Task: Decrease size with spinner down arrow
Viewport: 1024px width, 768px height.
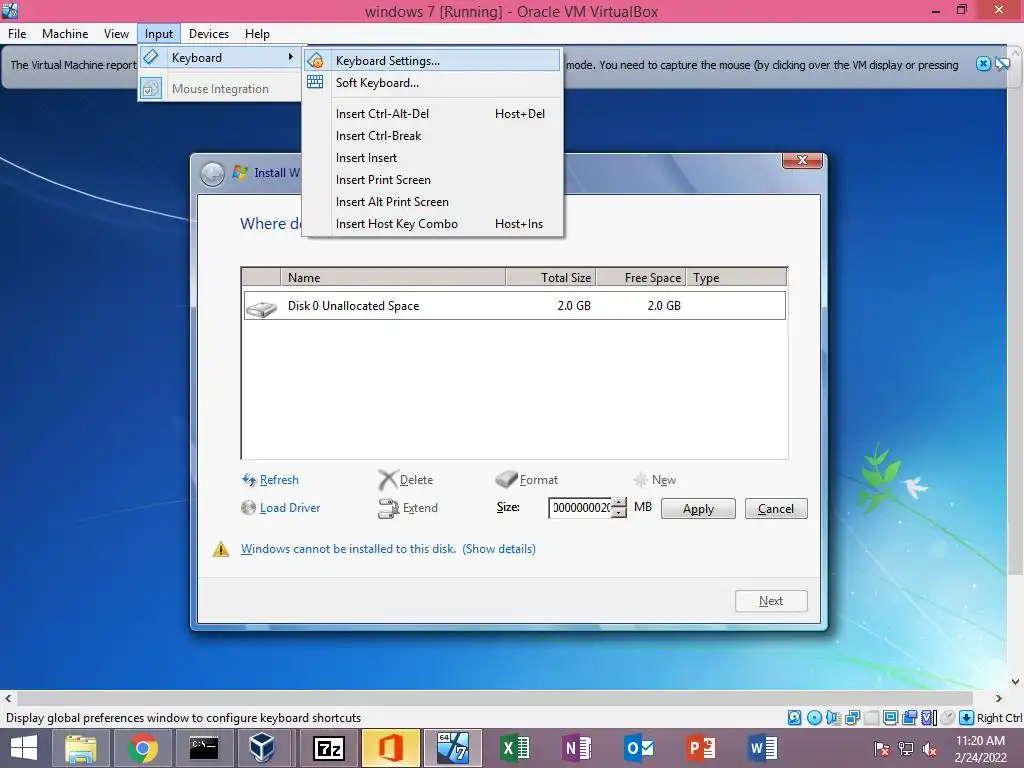Action: click(x=619, y=513)
